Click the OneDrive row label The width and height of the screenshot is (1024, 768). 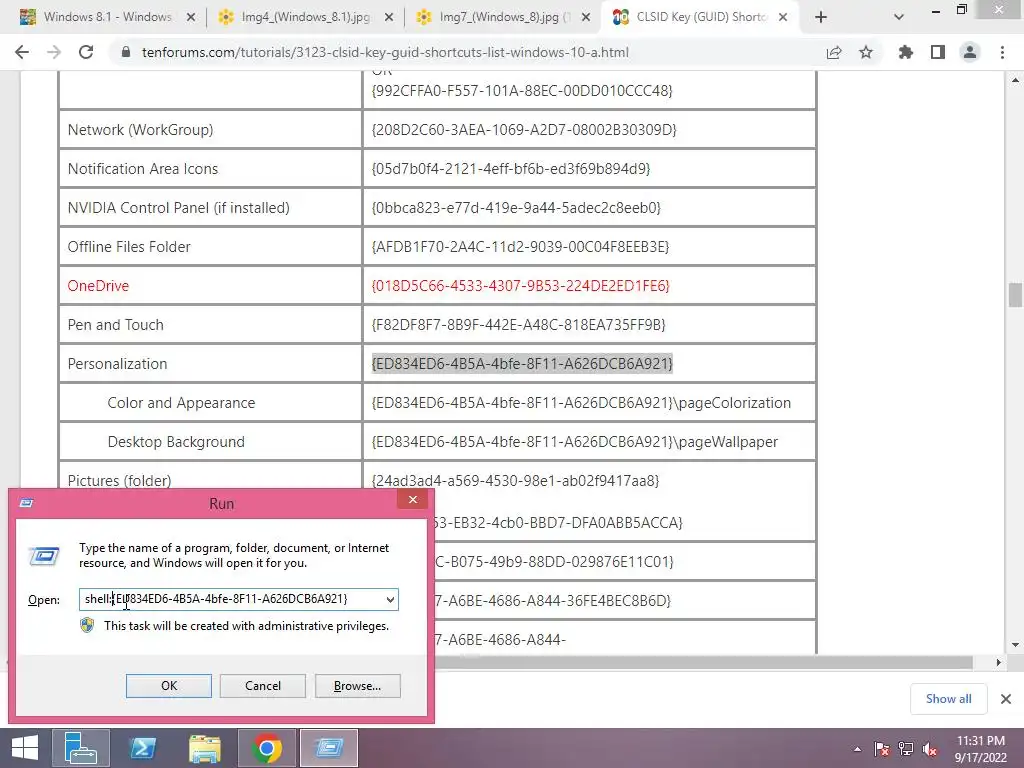[98, 285]
